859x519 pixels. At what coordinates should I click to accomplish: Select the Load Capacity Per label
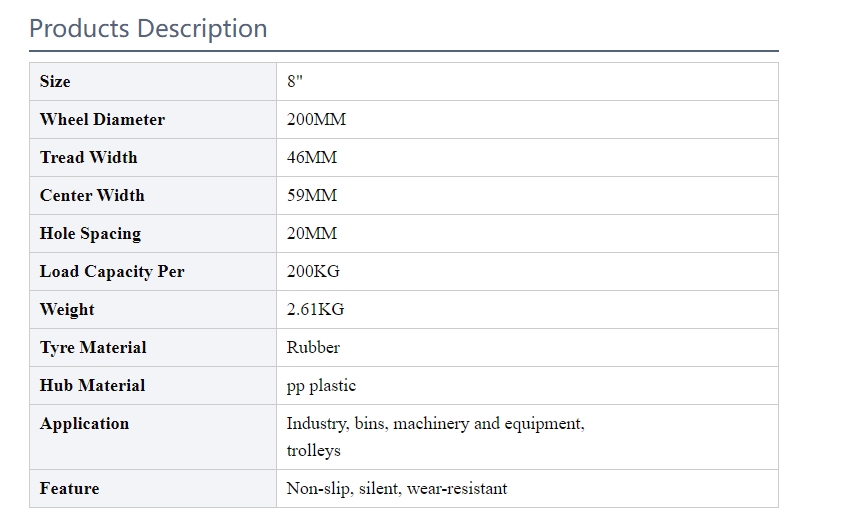coord(112,272)
